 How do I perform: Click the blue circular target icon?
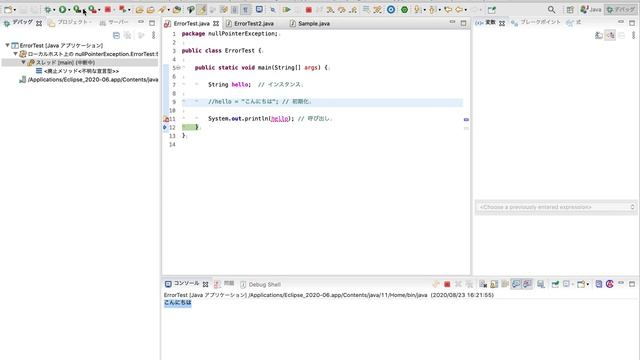[x=391, y=9]
